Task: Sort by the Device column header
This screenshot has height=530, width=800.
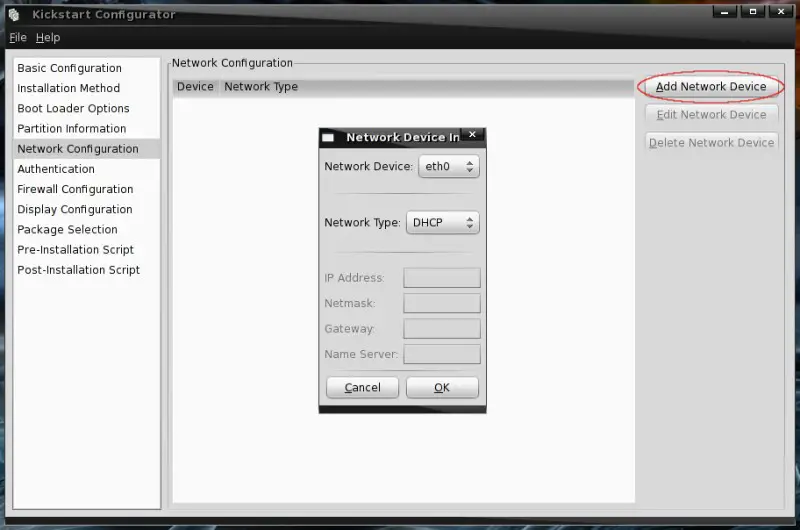Action: pos(195,87)
